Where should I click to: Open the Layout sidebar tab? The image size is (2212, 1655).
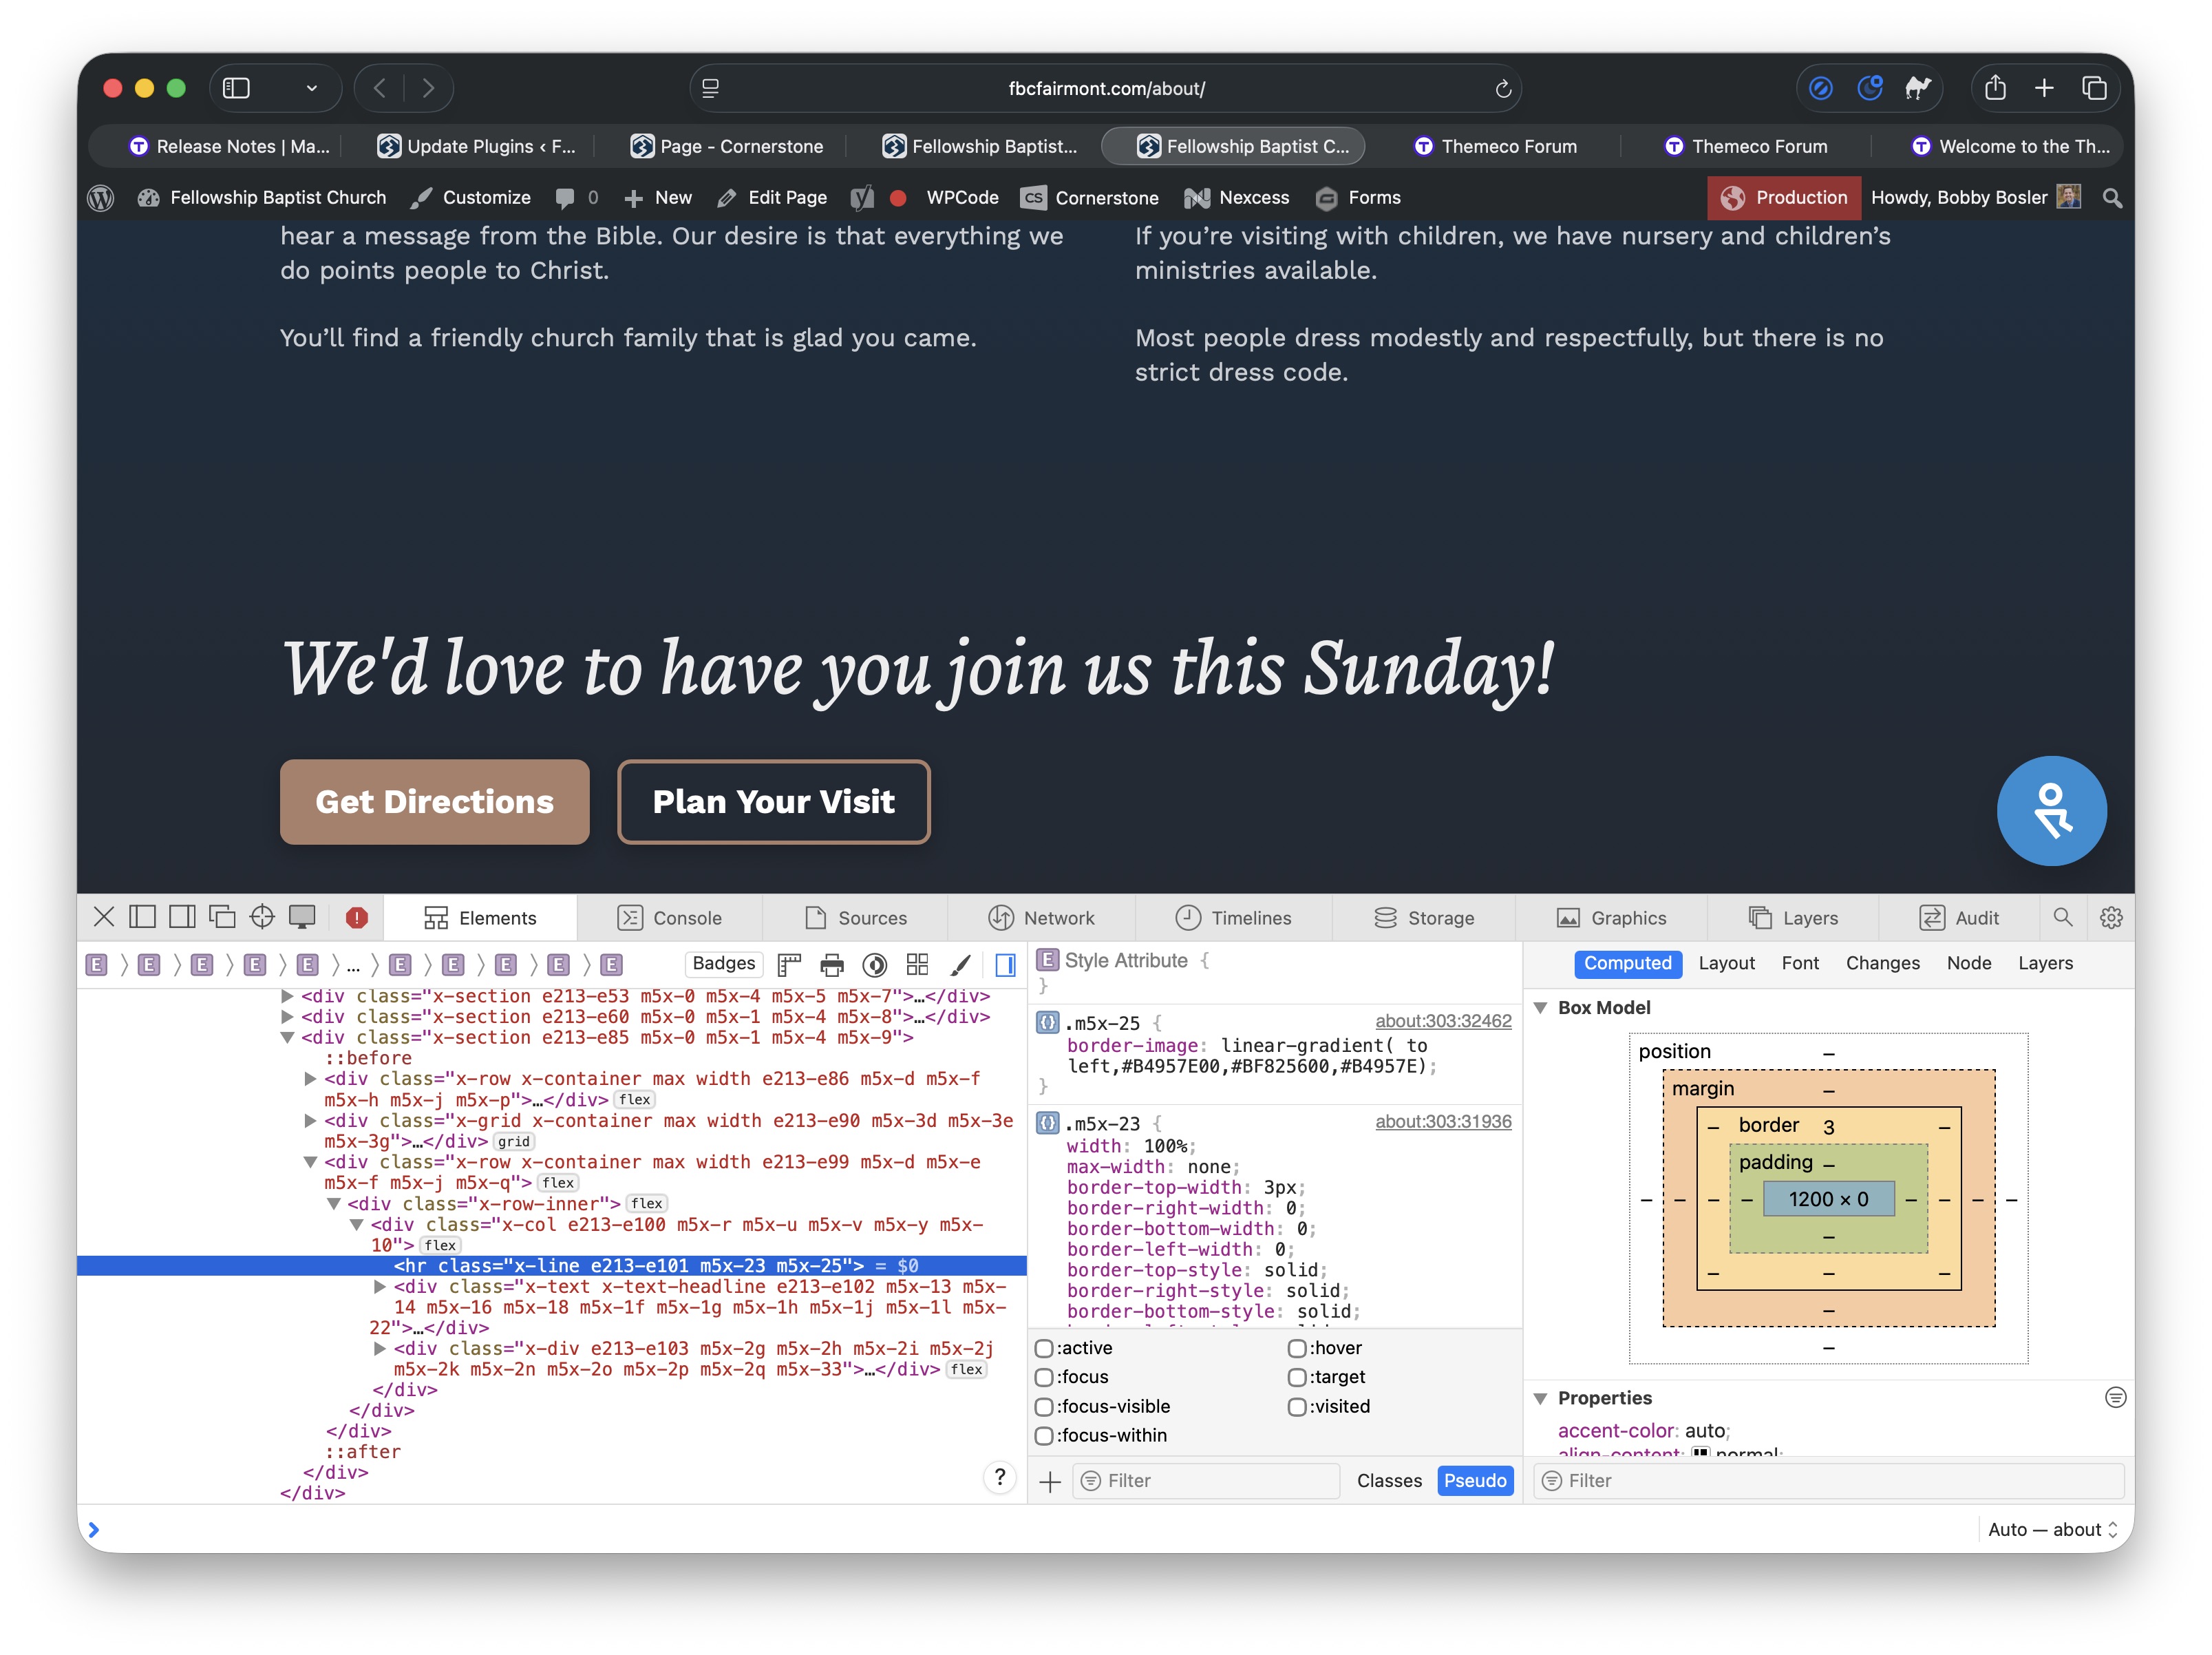click(x=1726, y=963)
